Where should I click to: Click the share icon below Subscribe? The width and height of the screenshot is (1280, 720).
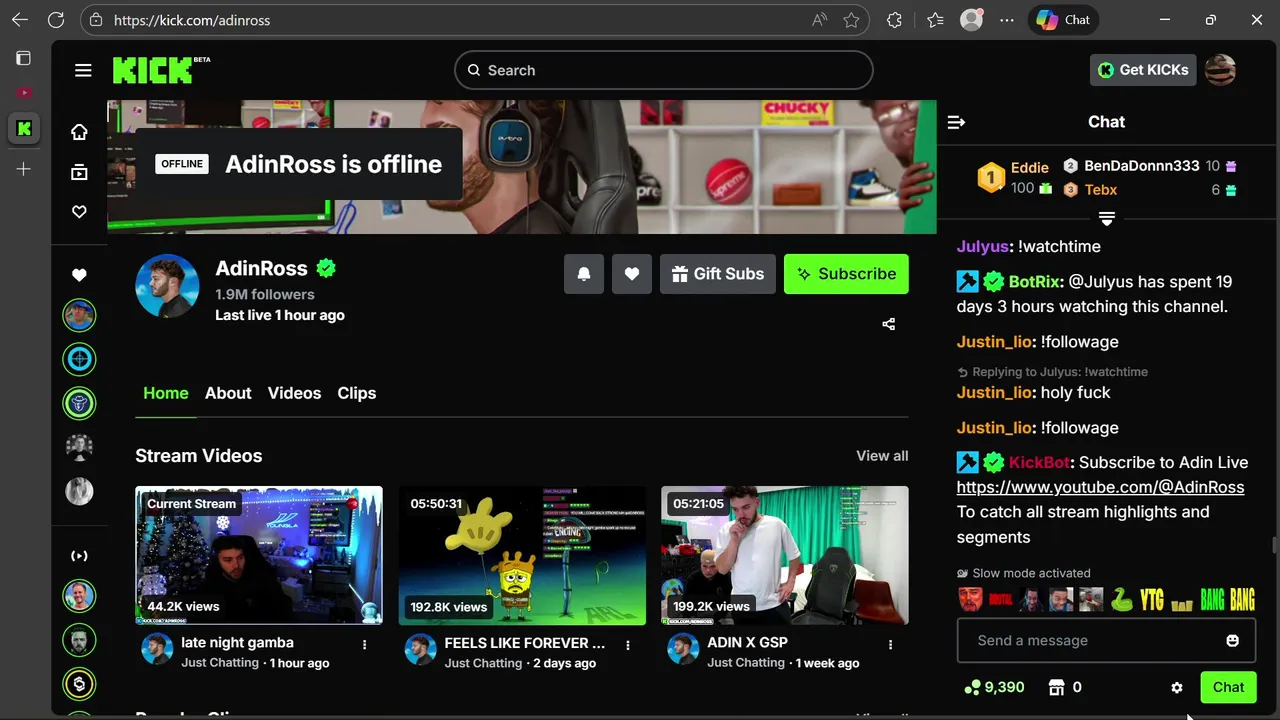[889, 324]
